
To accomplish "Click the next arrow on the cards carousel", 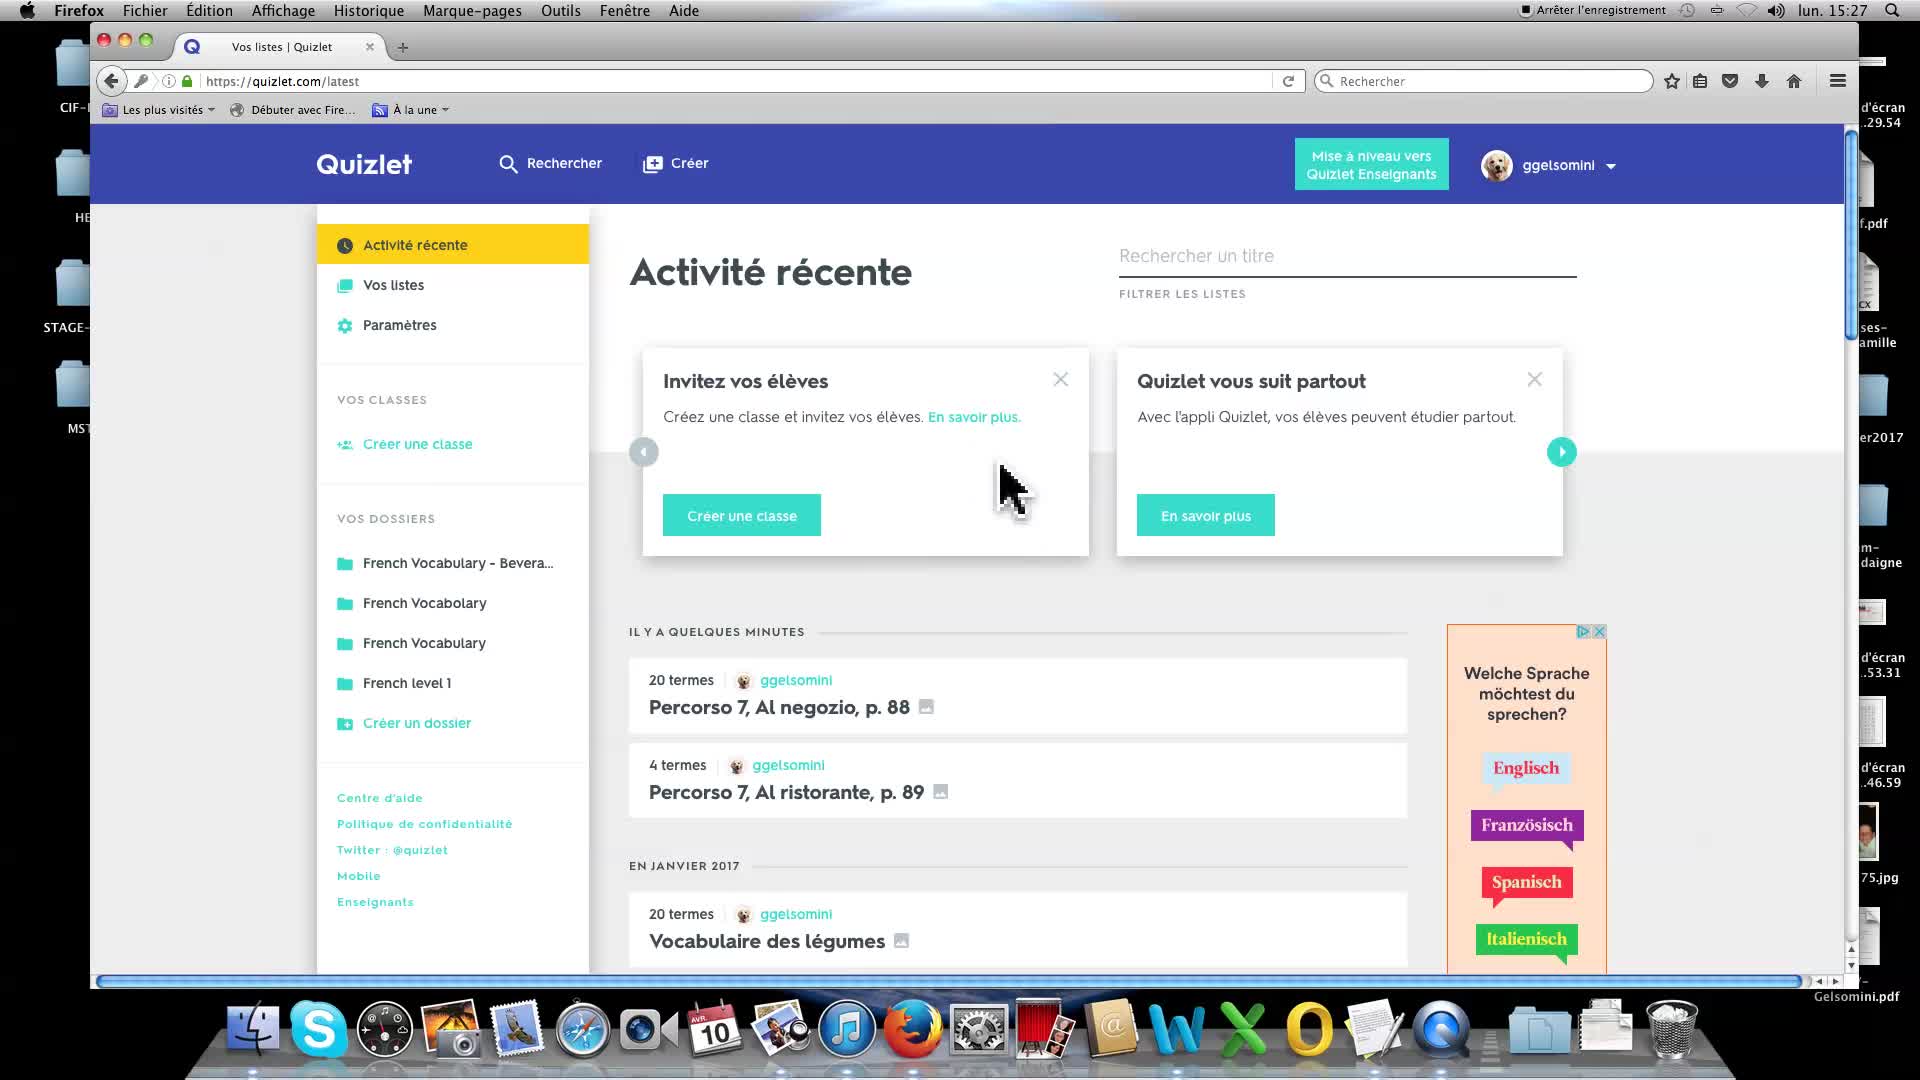I will point(1561,452).
